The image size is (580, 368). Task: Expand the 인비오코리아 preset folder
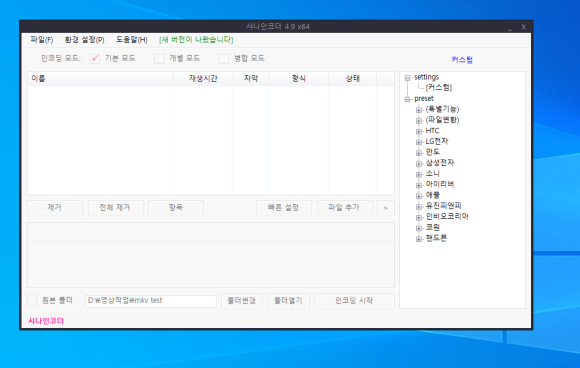(x=419, y=217)
